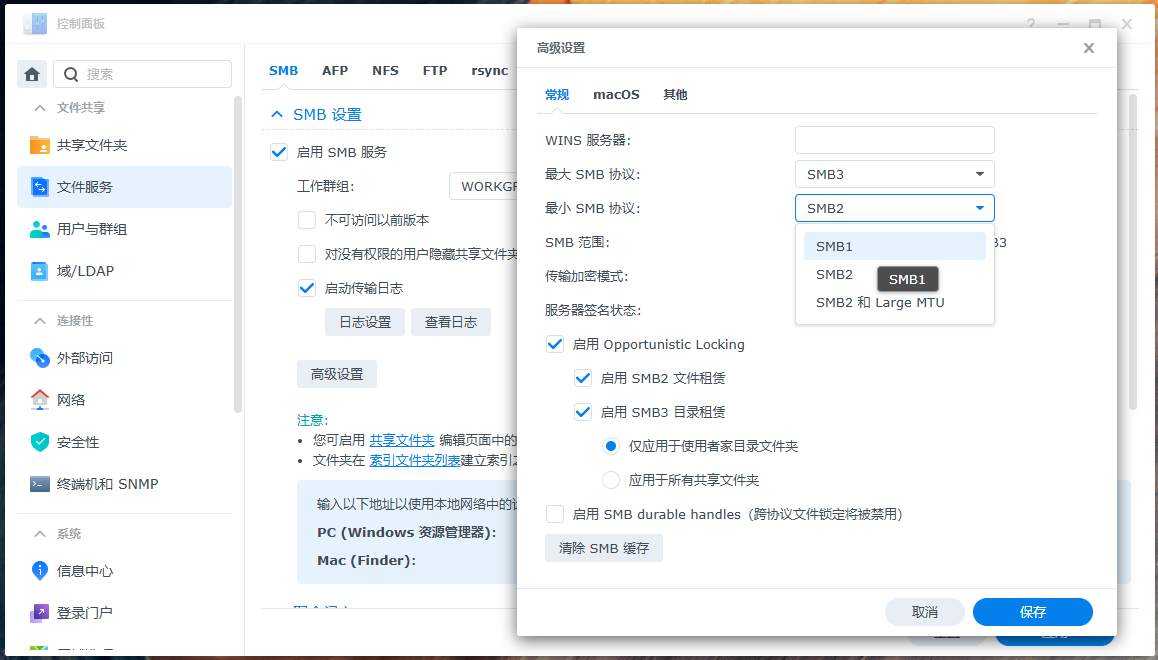Click the home icon in sidebar
The width and height of the screenshot is (1158, 660).
[32, 74]
